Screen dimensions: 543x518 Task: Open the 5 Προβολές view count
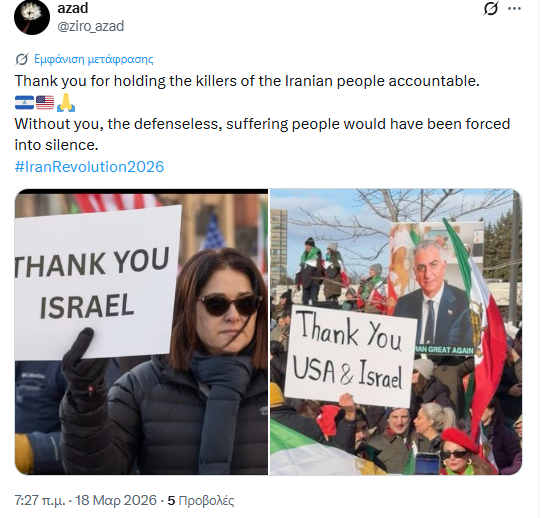click(201, 500)
